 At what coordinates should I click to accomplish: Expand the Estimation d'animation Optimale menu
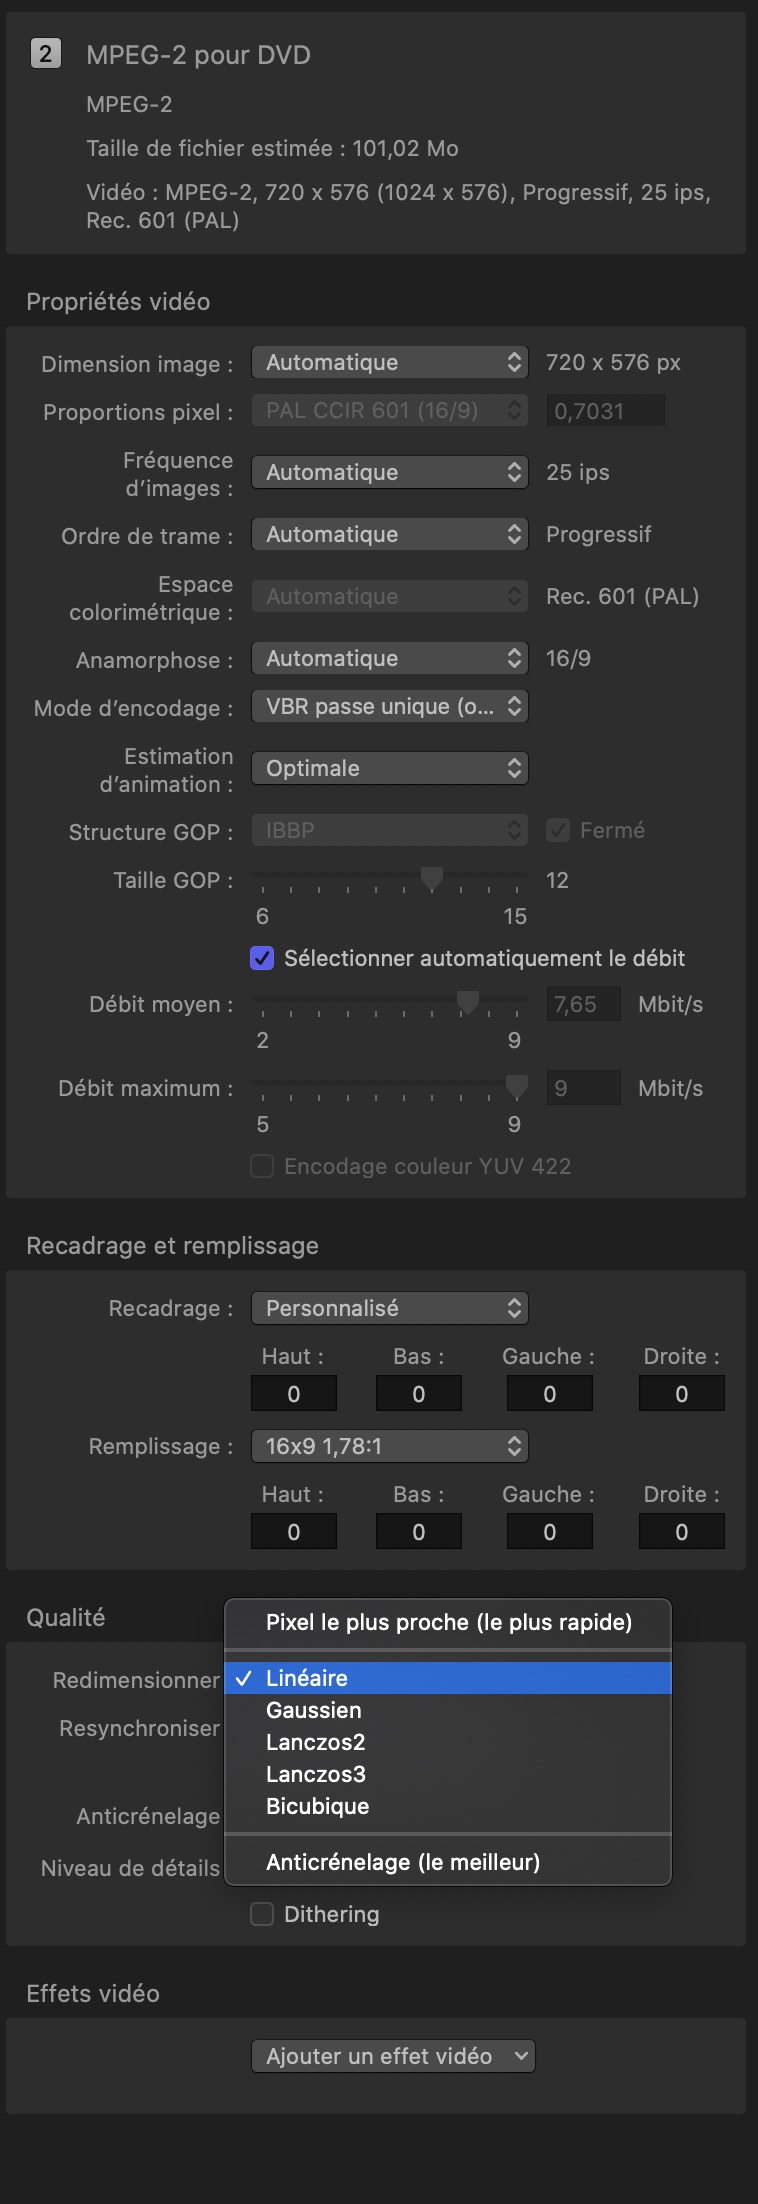click(x=389, y=768)
